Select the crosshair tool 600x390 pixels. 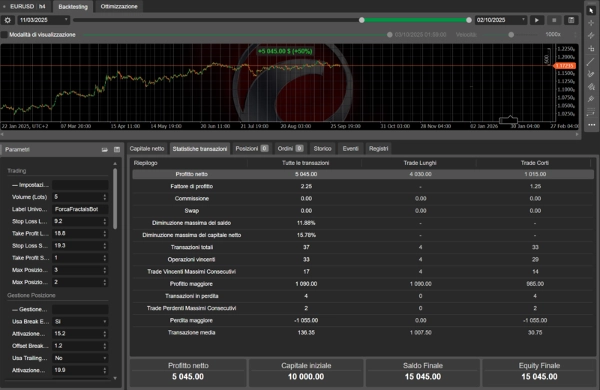[591, 23]
